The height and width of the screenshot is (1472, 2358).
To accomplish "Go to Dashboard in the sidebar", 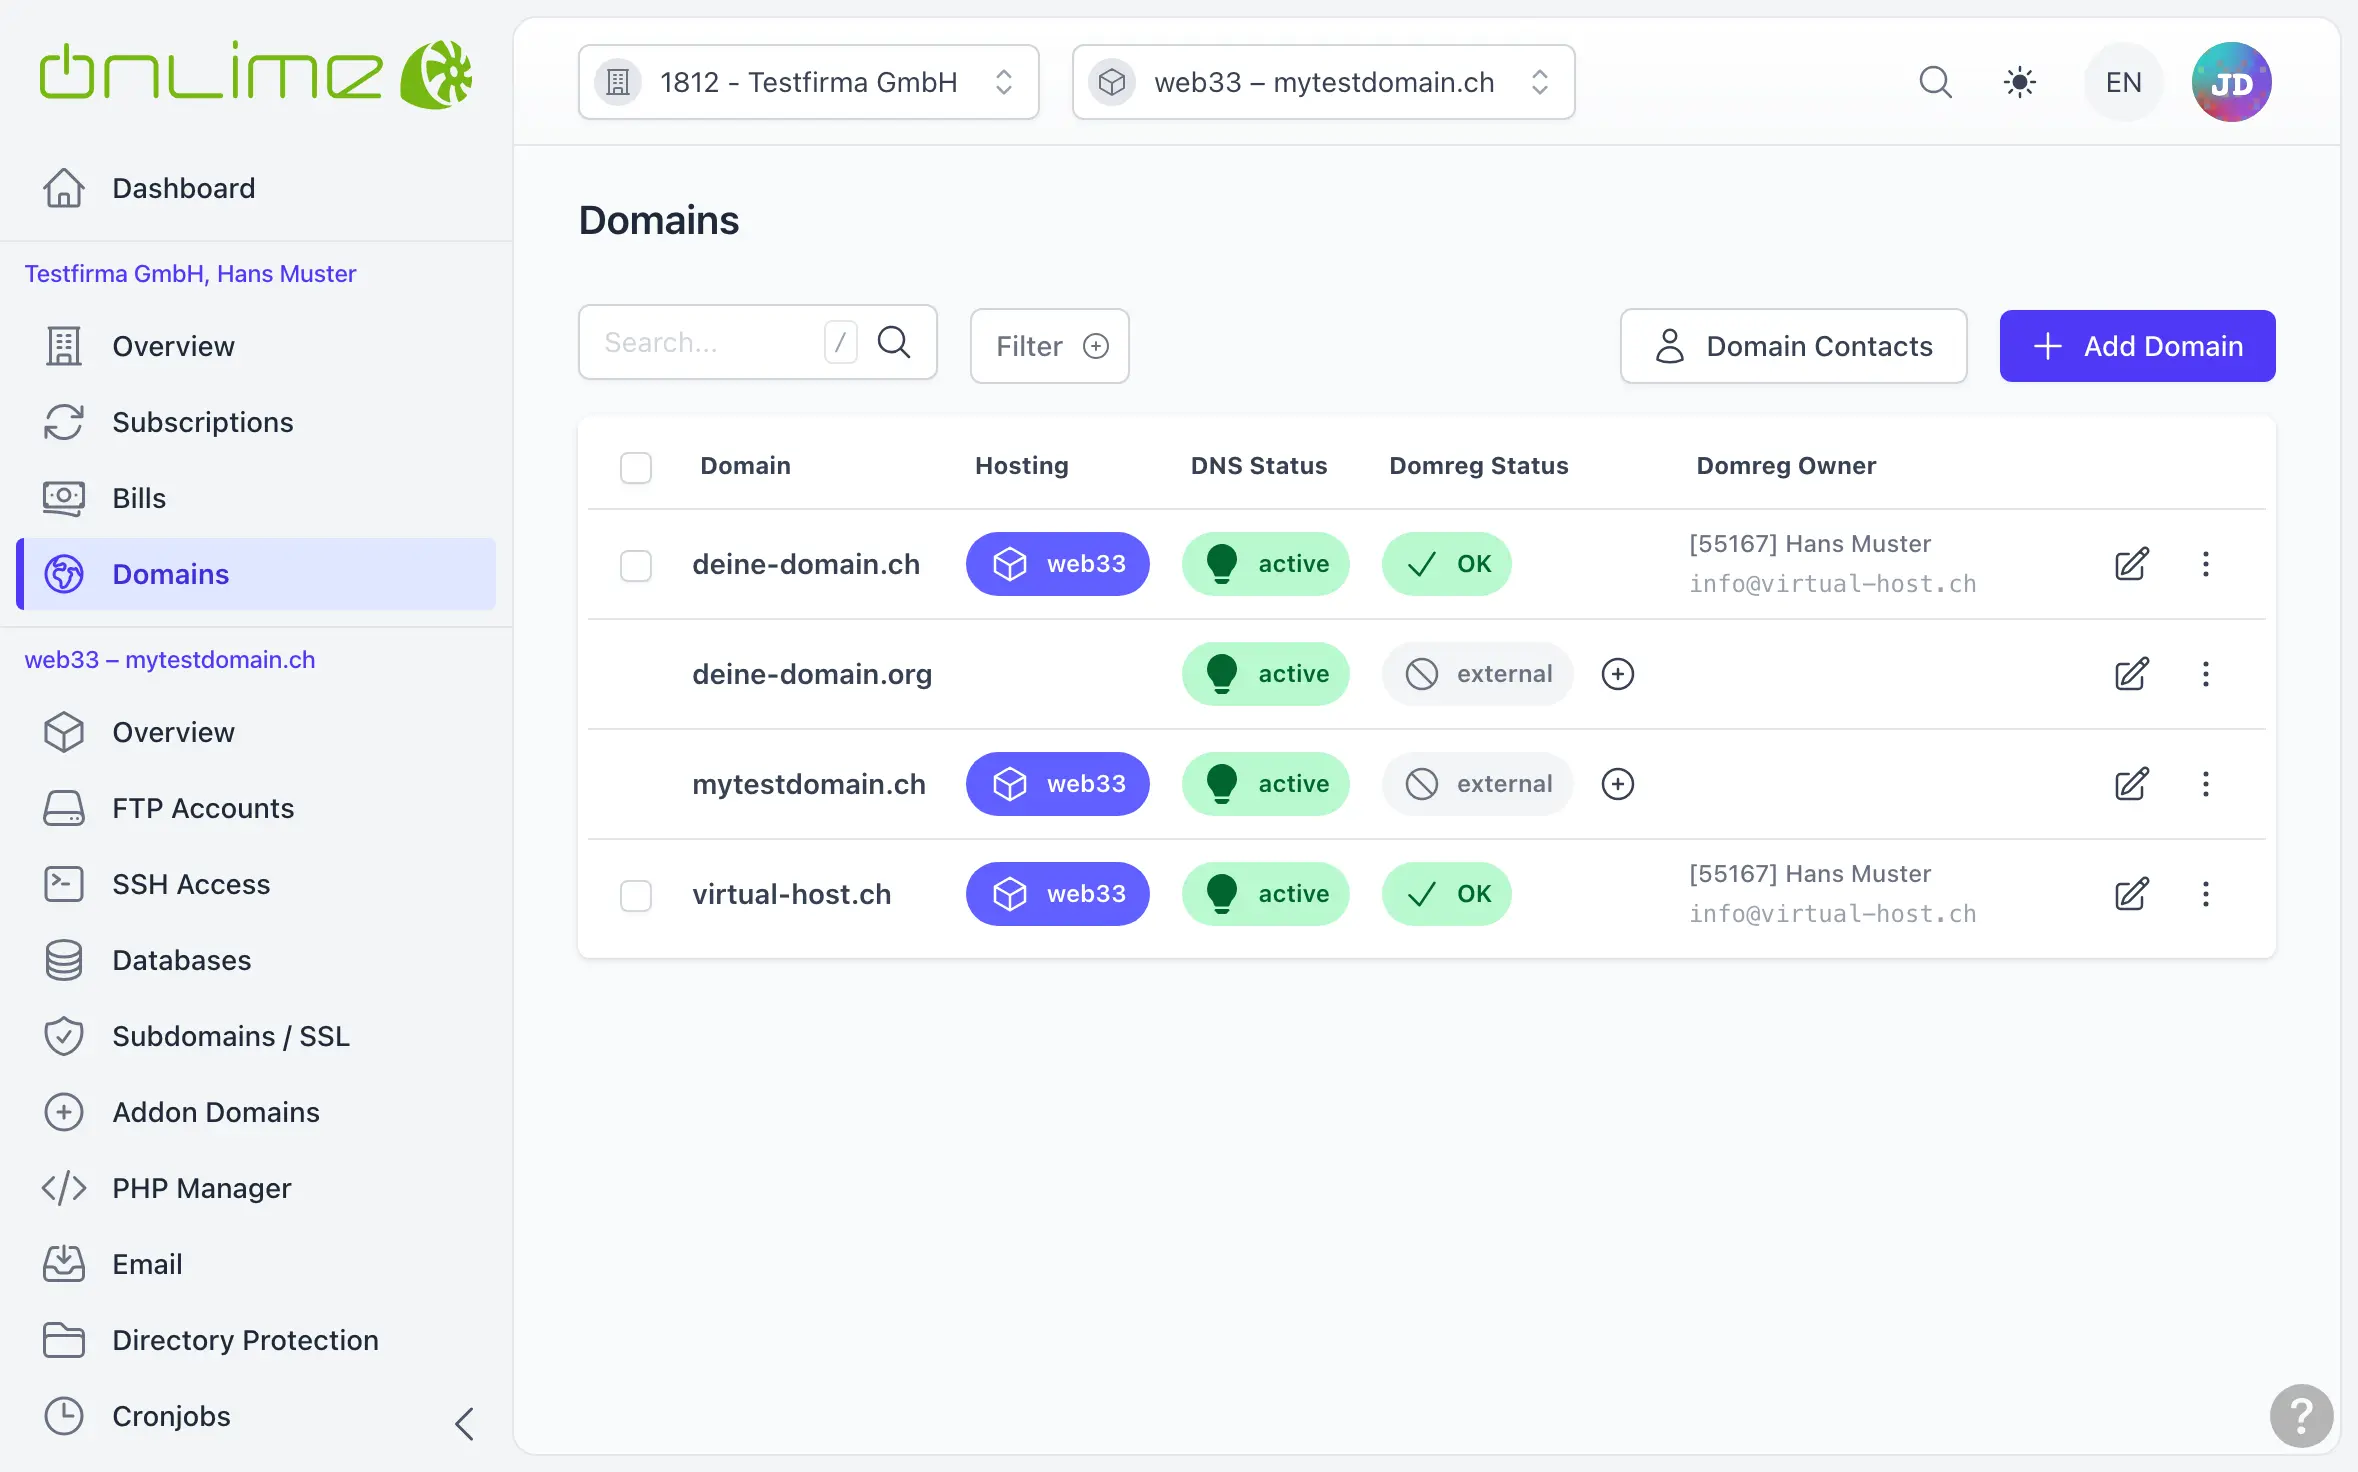I will click(256, 188).
